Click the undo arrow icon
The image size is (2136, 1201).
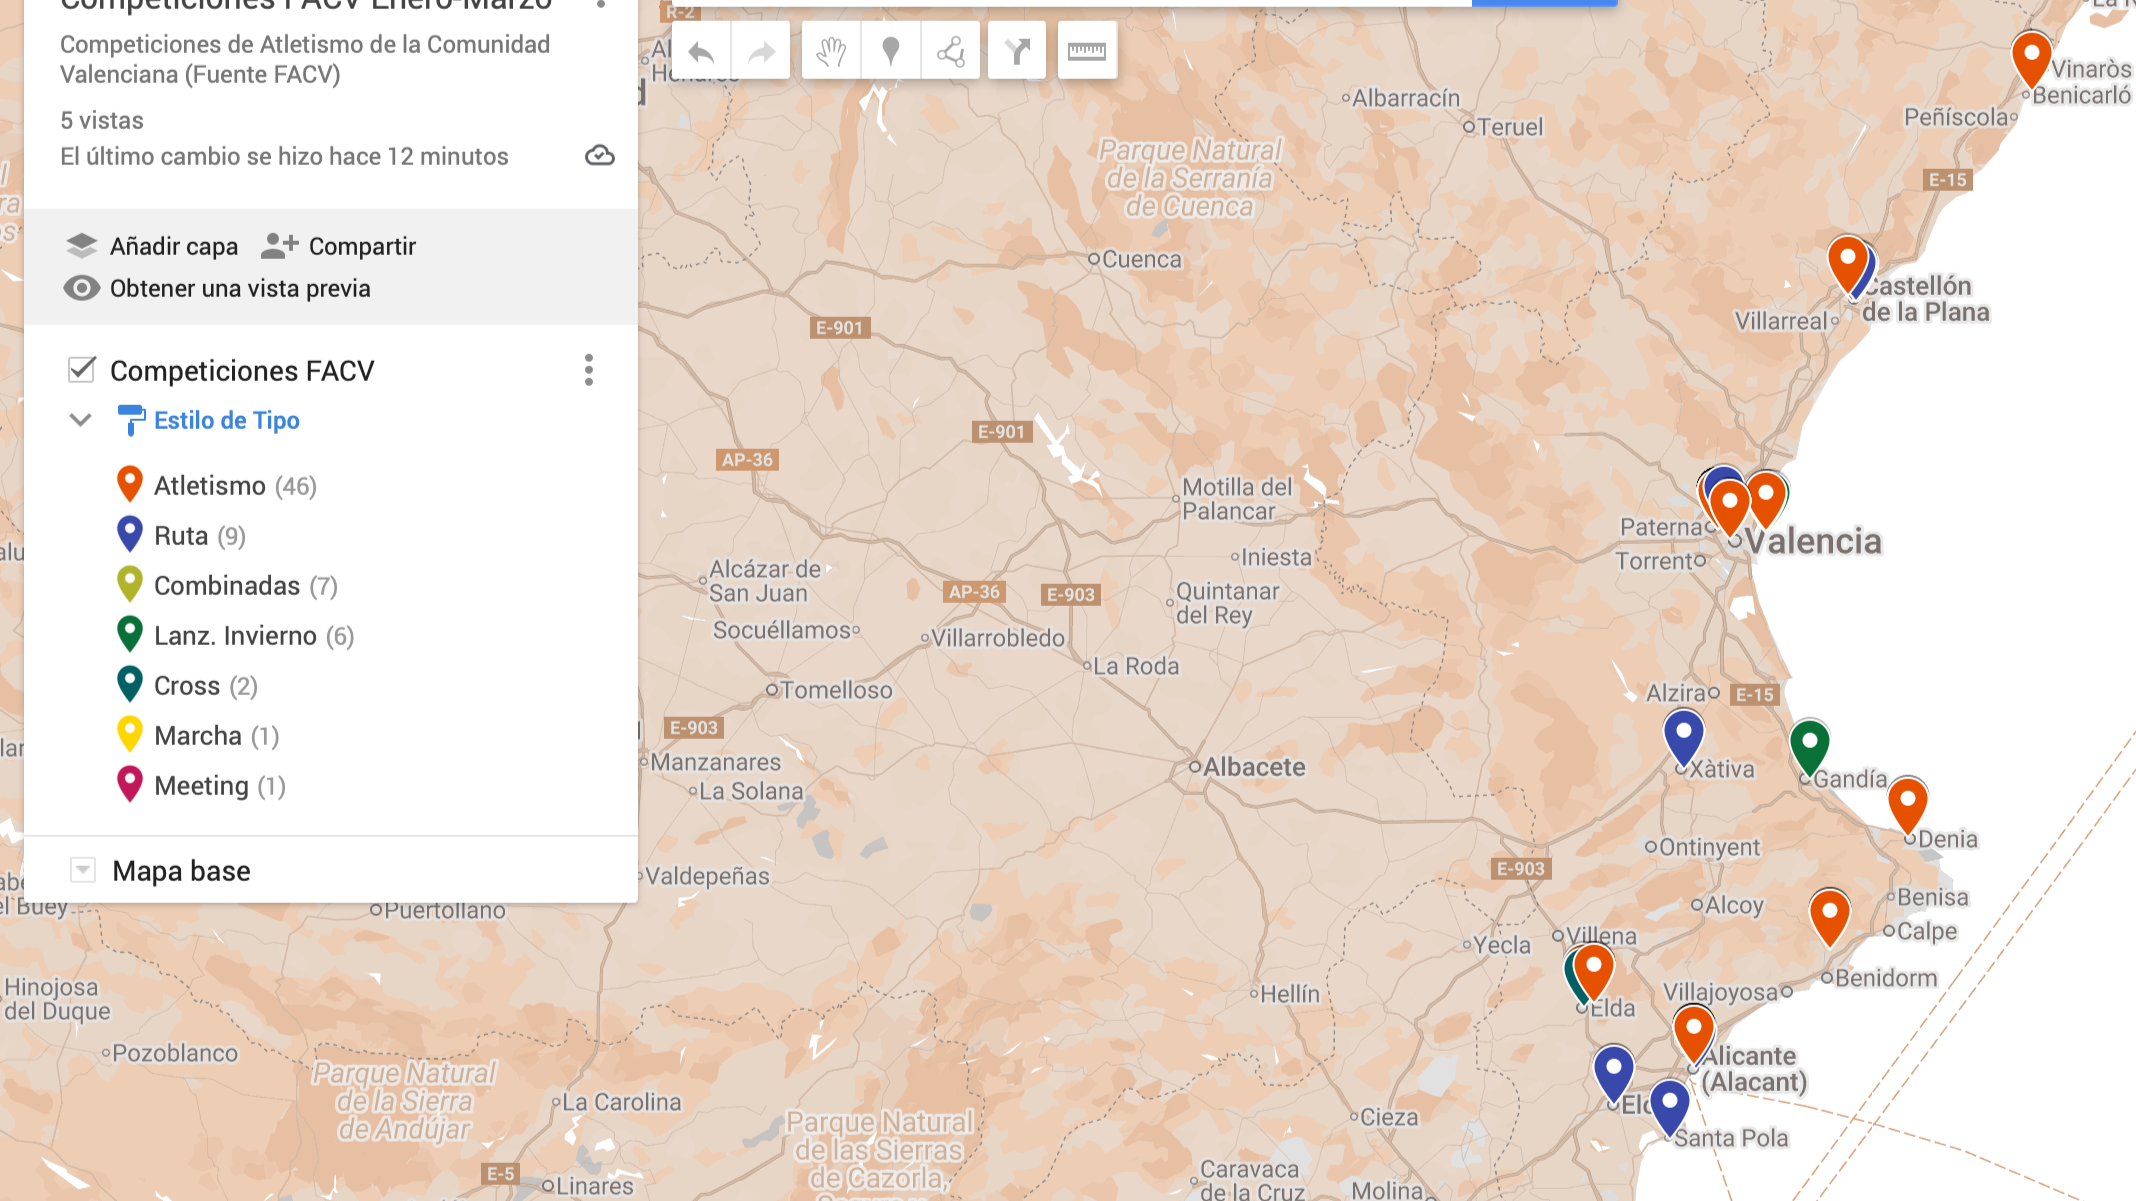[700, 50]
